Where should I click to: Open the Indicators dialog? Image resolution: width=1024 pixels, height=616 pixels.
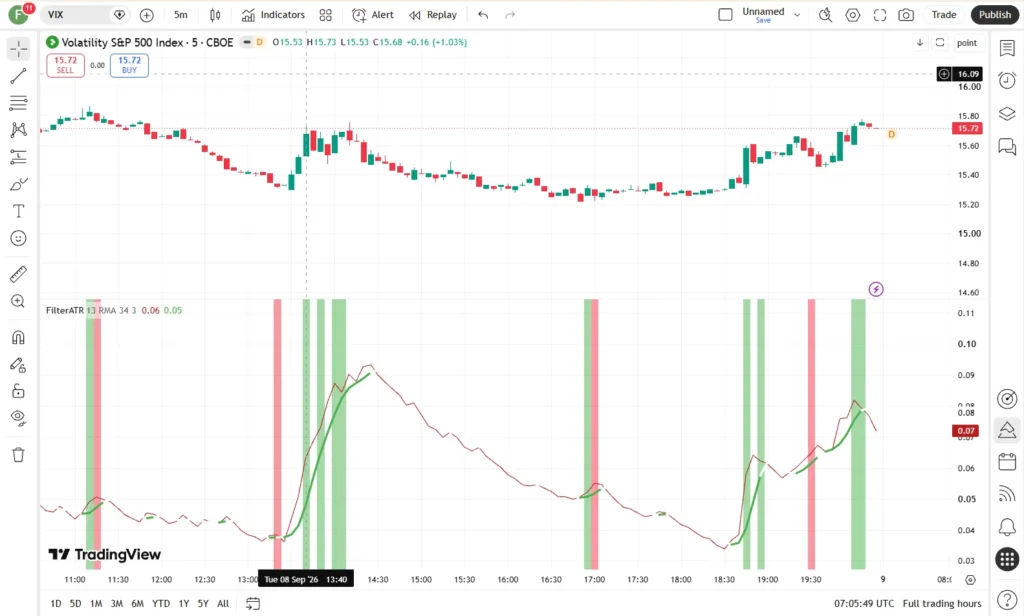[x=273, y=14]
